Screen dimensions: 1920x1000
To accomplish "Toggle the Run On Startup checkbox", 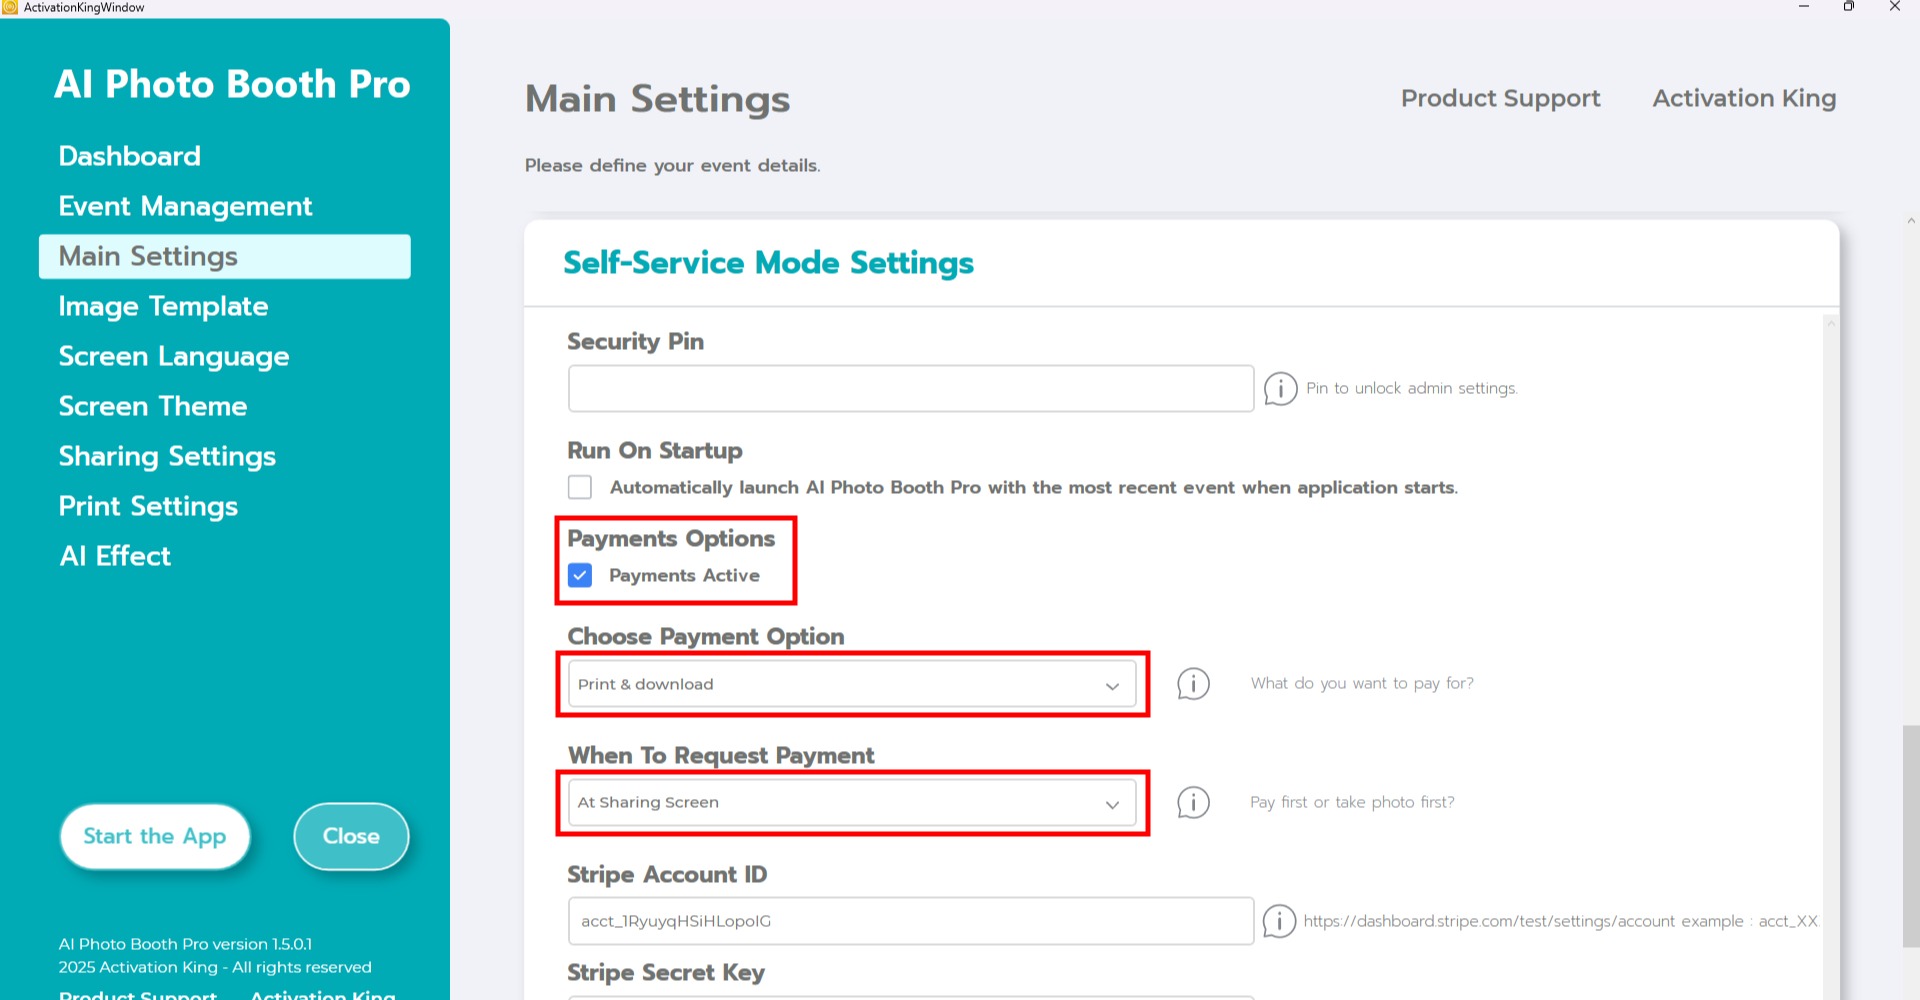I will 580,487.
